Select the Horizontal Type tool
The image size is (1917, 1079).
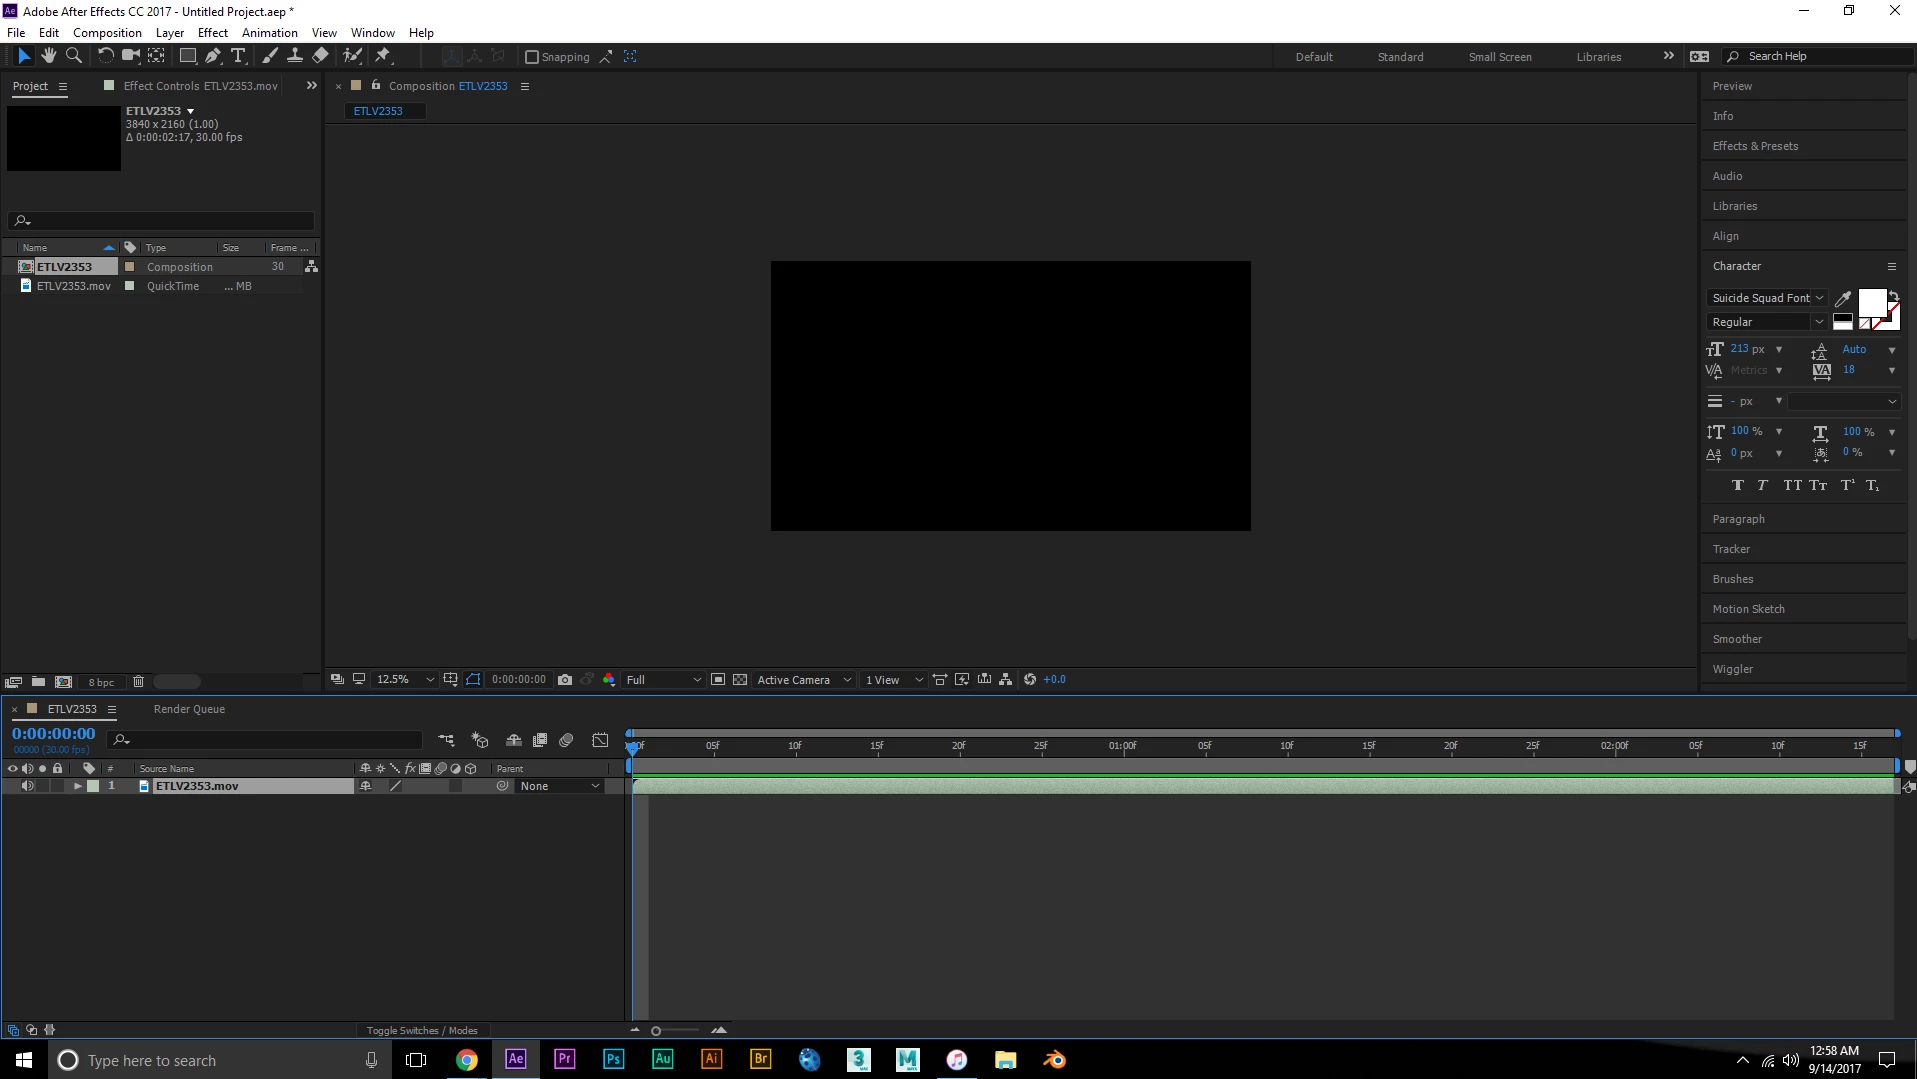[x=238, y=56]
